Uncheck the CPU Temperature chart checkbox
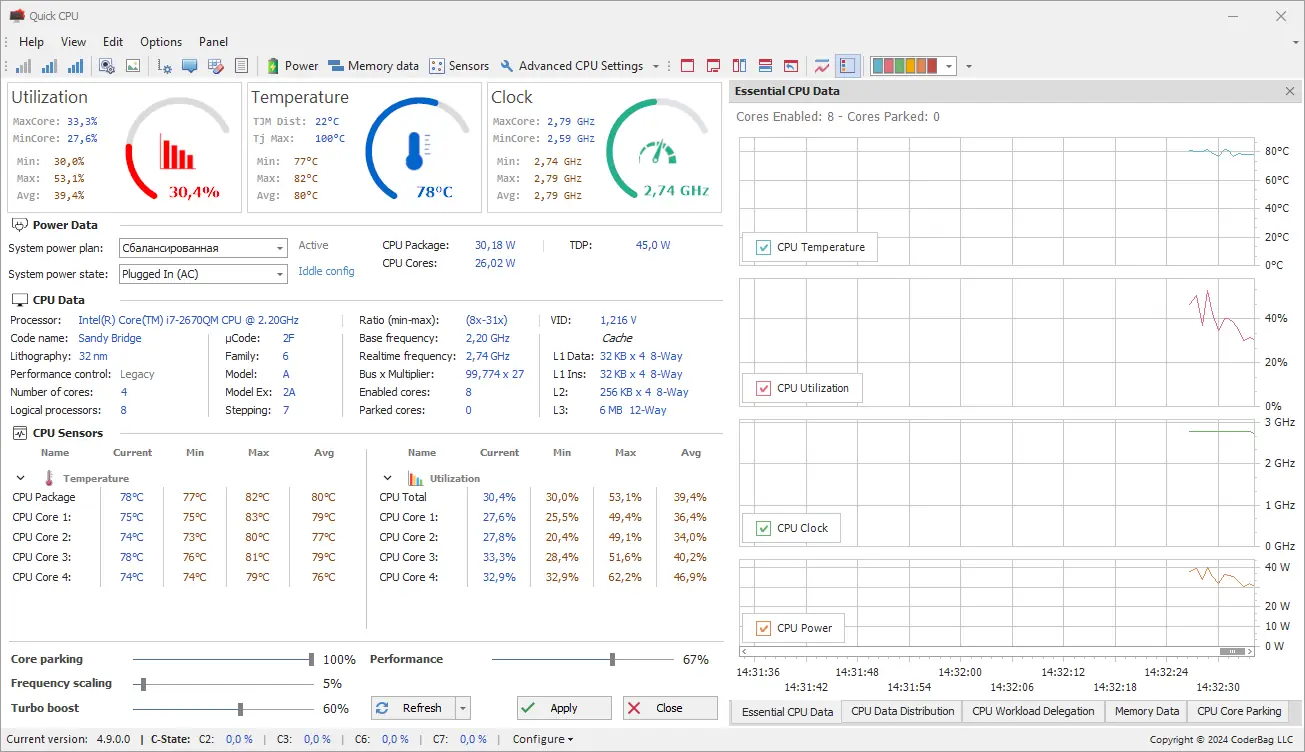 point(764,247)
